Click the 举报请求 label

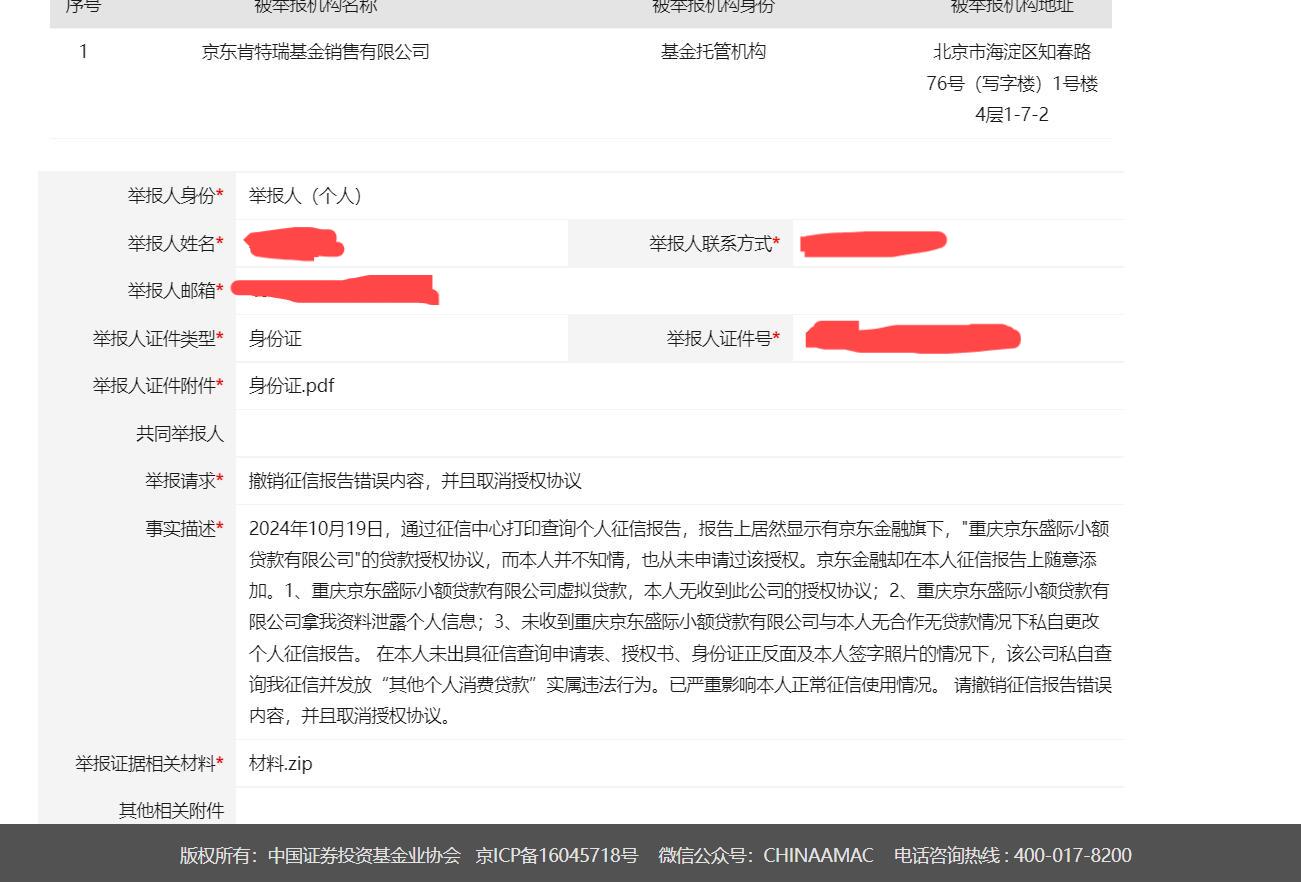[x=184, y=481]
